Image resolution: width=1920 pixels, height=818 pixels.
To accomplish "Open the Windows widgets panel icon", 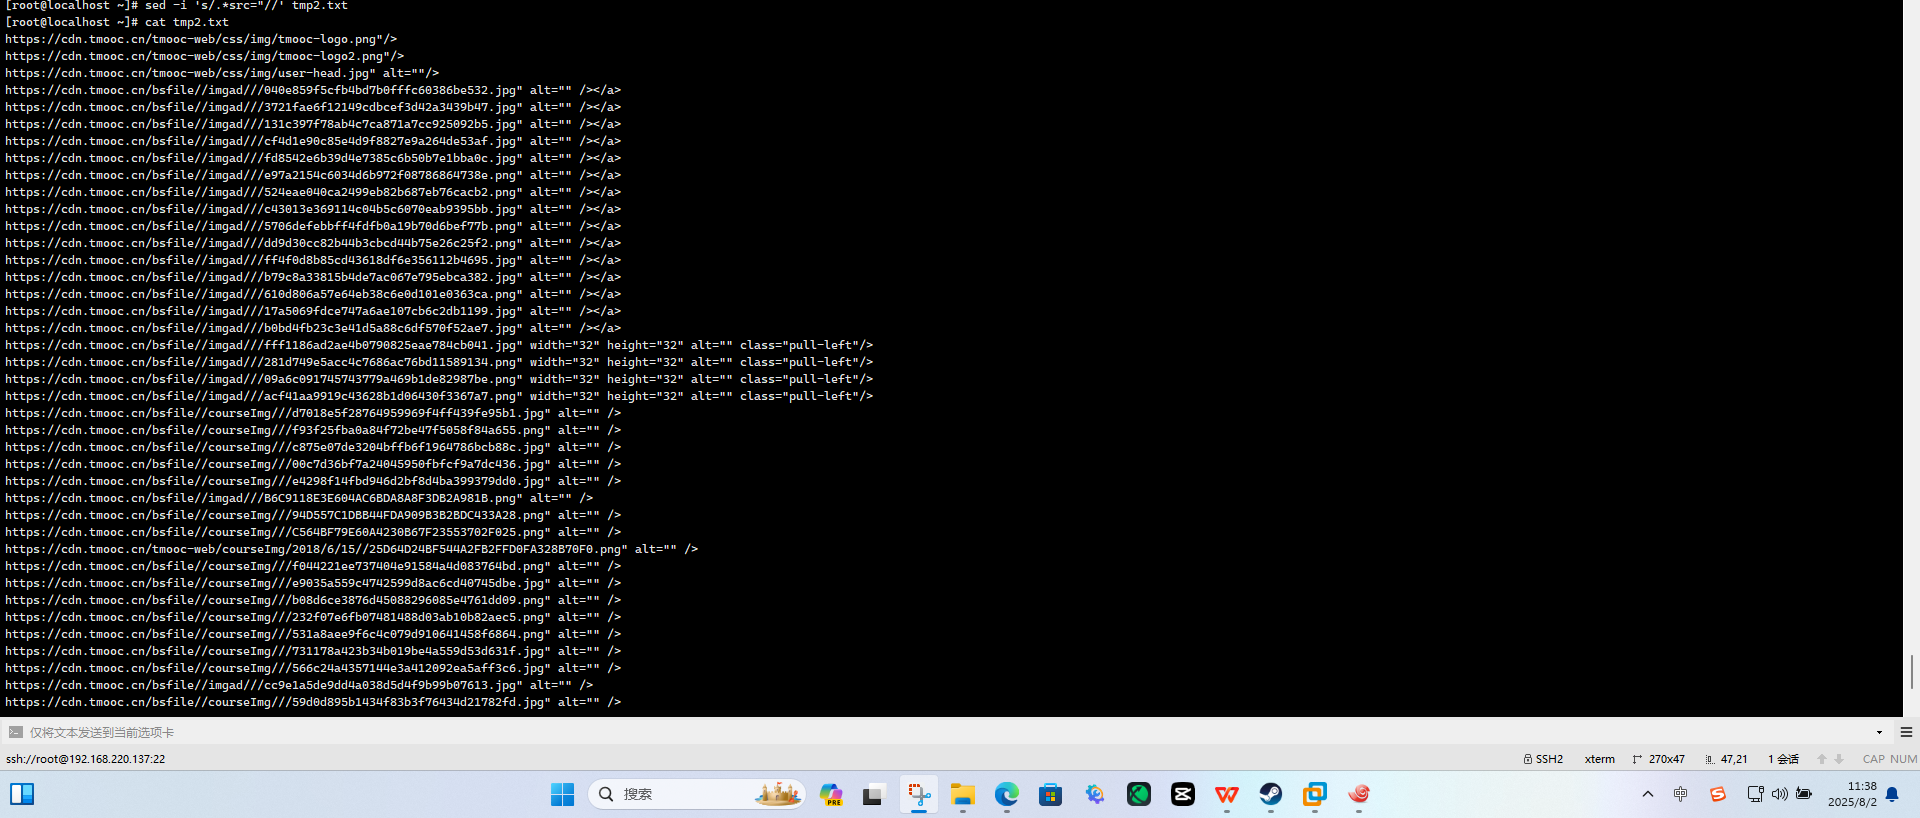I will 22,794.
